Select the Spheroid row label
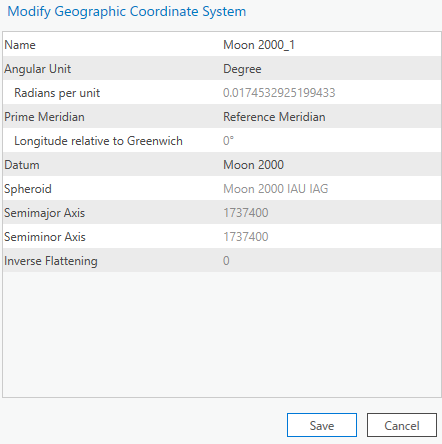 tap(28, 189)
